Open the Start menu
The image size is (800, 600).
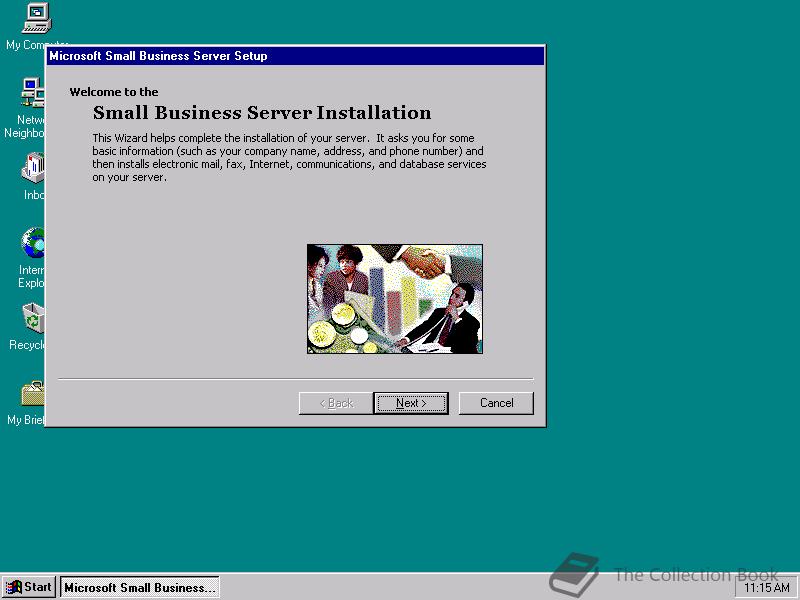28,587
